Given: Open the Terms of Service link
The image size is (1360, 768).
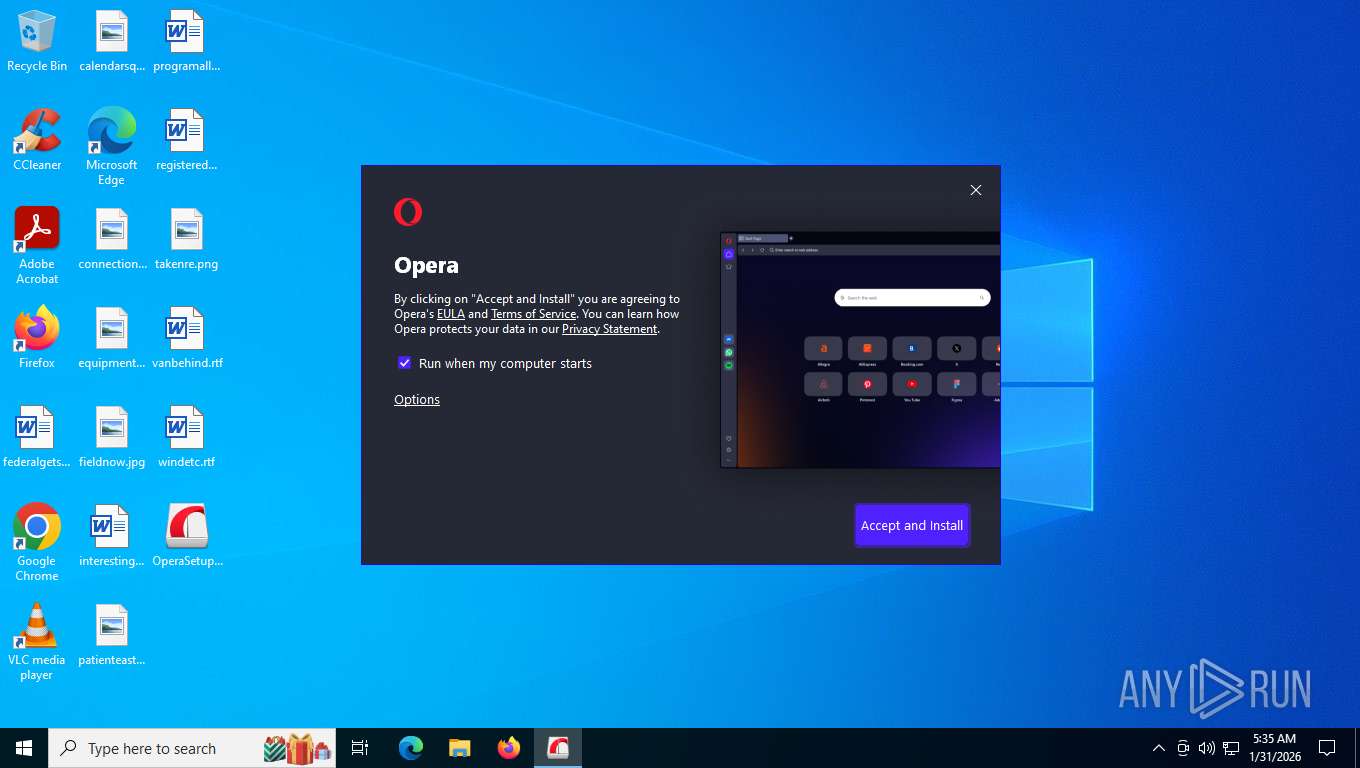Looking at the screenshot, I should pyautogui.click(x=533, y=314).
